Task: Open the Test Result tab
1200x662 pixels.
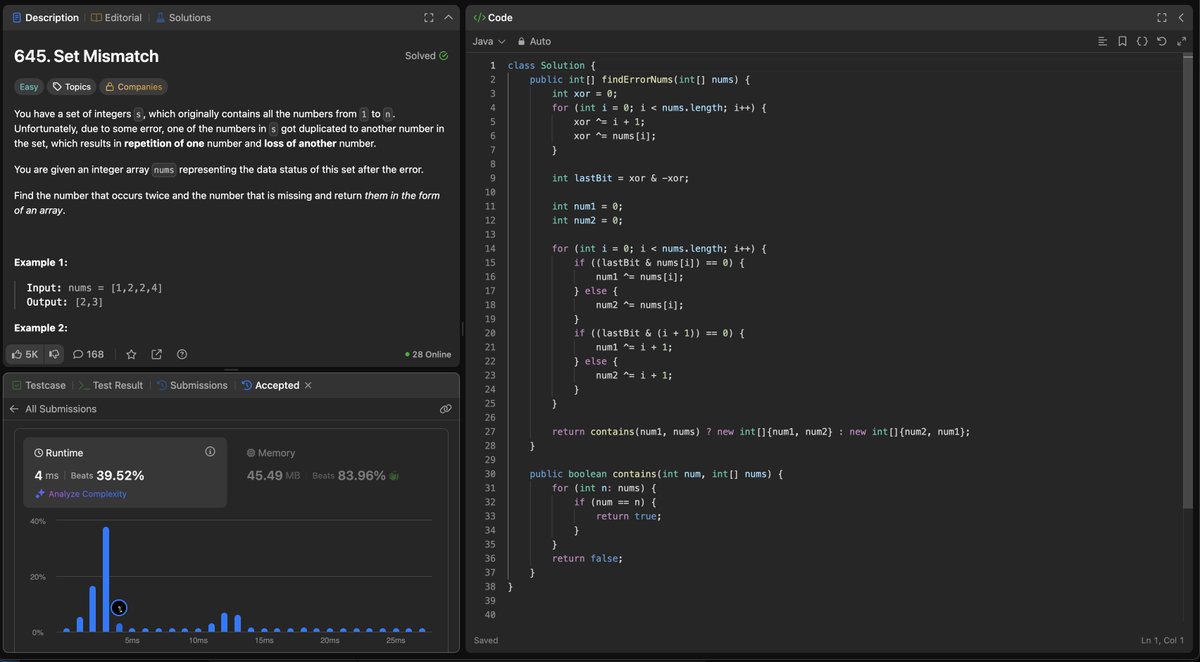Action: click(x=111, y=385)
